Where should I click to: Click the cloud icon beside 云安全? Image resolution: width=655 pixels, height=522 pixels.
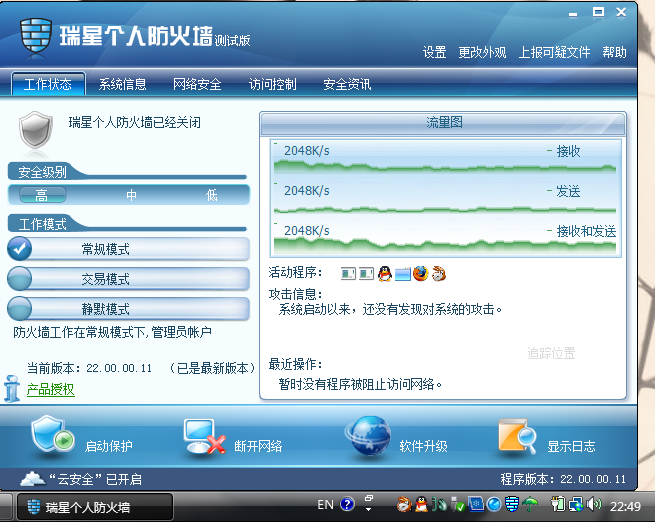tap(33, 479)
